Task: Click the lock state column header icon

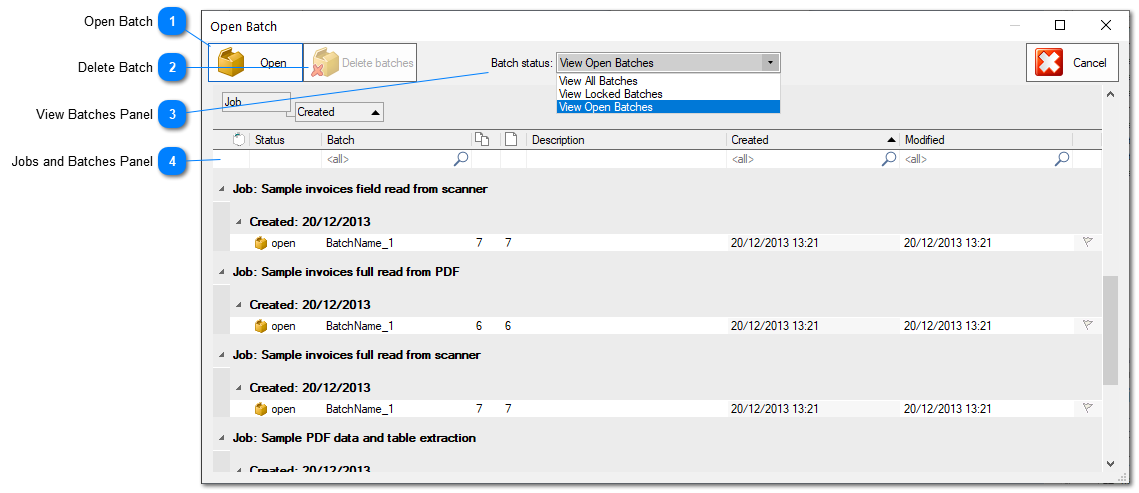Action: point(239,140)
